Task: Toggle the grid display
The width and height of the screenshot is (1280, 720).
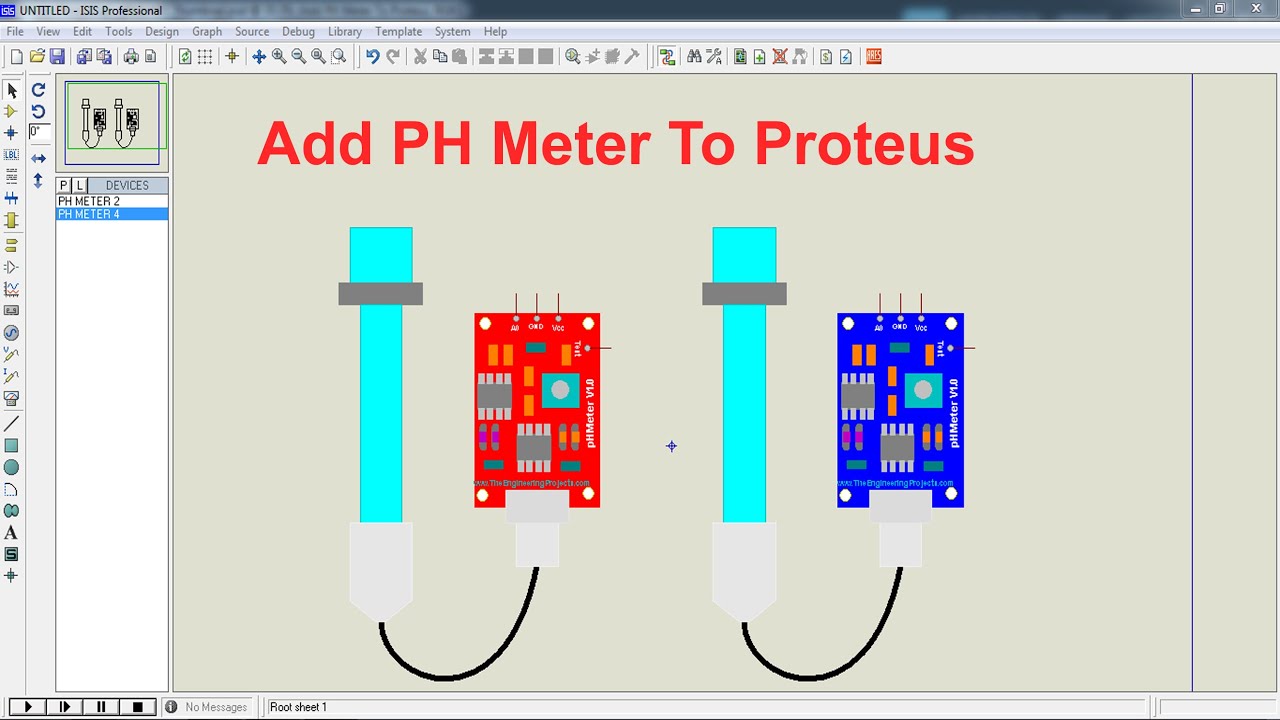Action: (205, 57)
